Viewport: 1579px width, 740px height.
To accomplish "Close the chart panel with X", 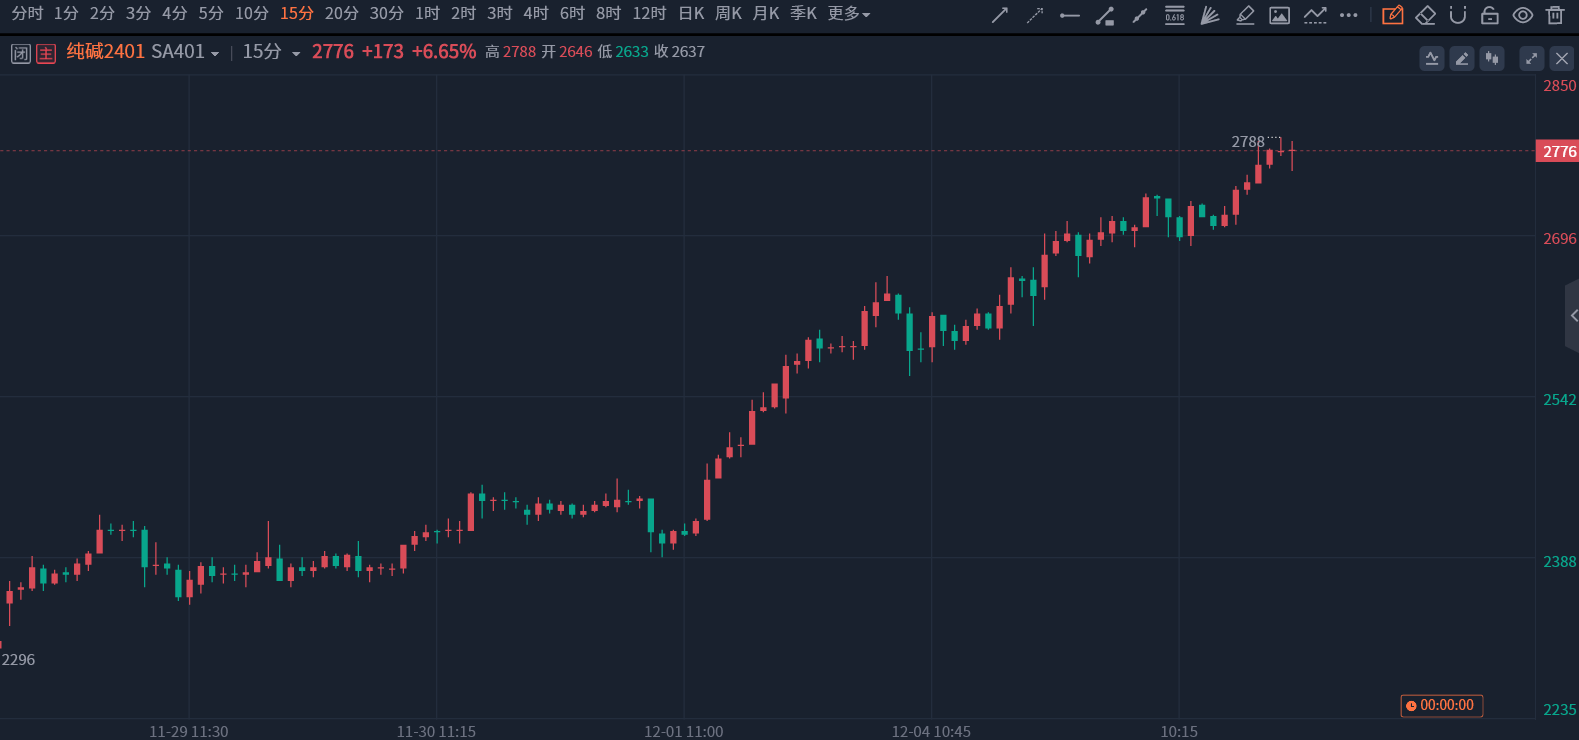I will point(1562,59).
